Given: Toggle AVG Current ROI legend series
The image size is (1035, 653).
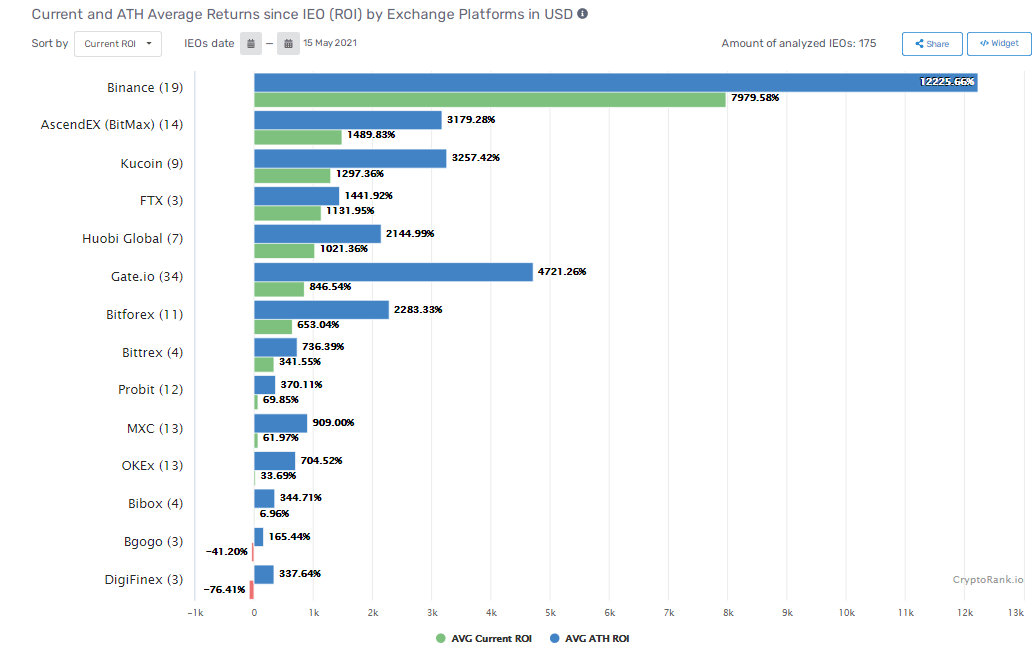Looking at the screenshot, I should [484, 638].
